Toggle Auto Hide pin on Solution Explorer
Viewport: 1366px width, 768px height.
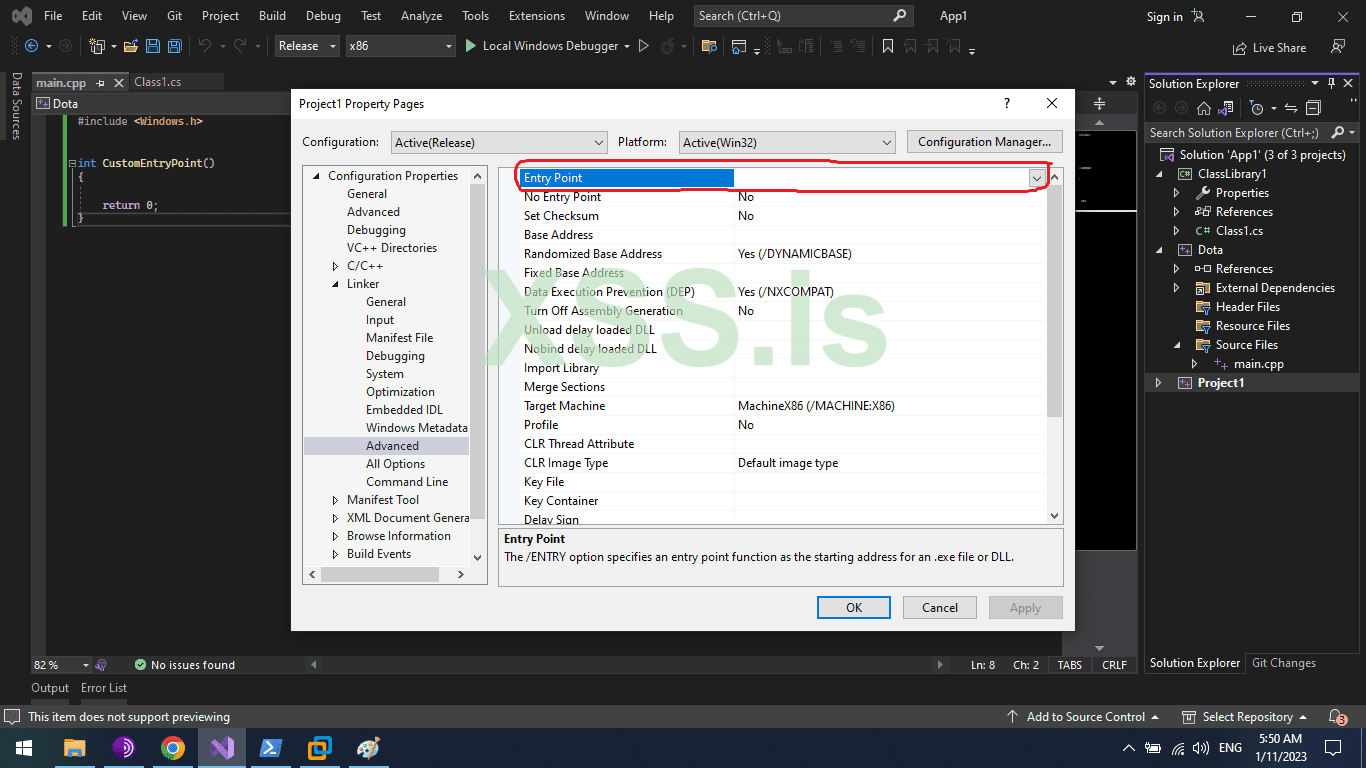pyautogui.click(x=1330, y=84)
